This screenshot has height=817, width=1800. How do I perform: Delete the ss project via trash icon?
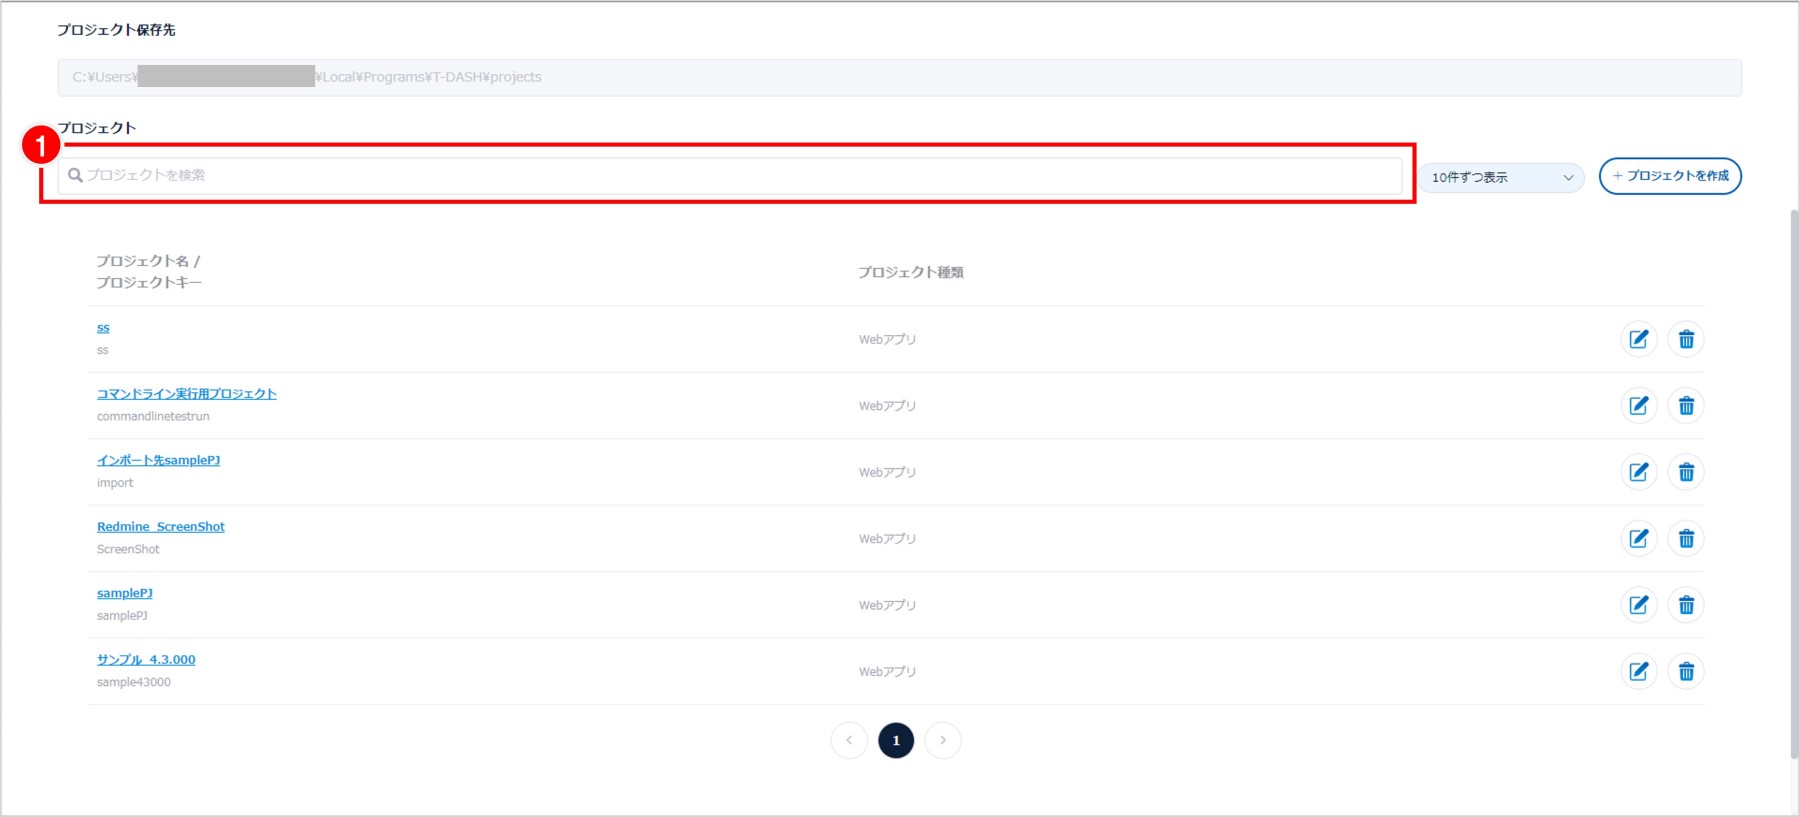[x=1686, y=339]
